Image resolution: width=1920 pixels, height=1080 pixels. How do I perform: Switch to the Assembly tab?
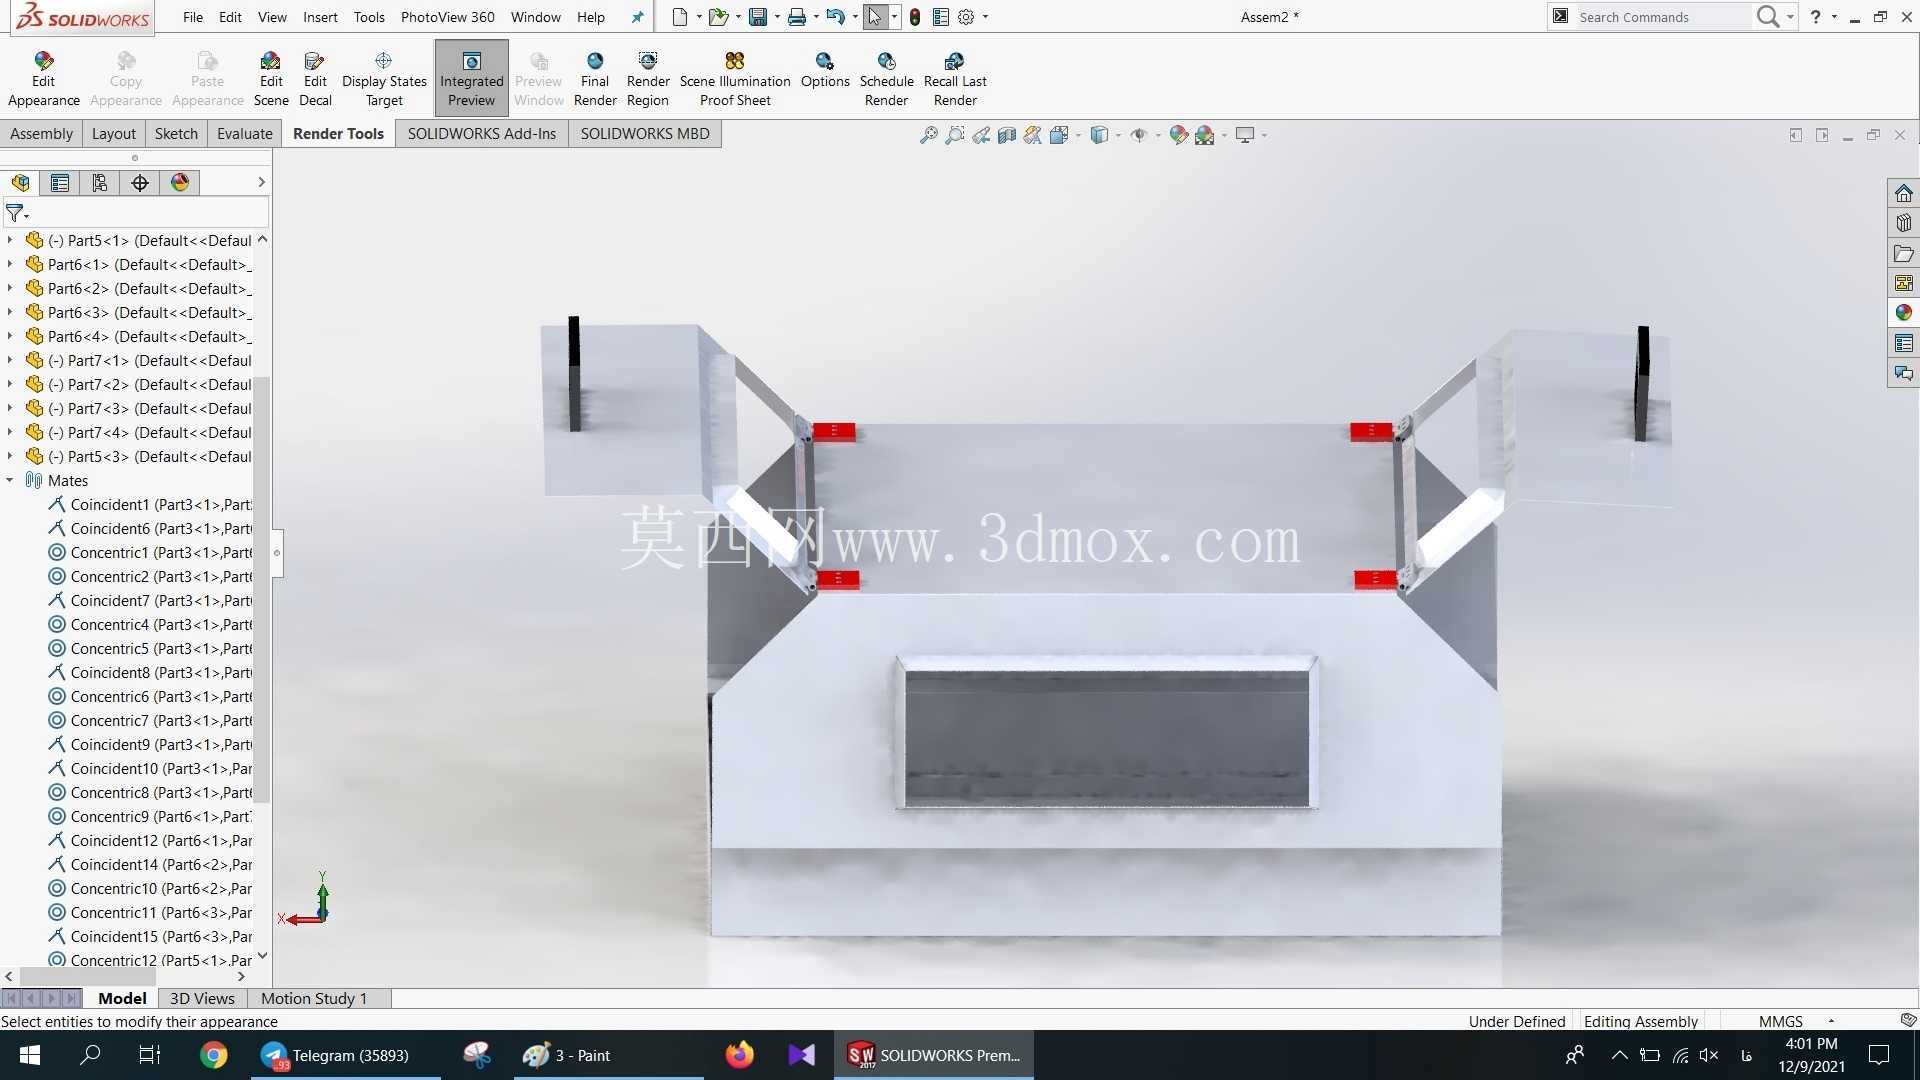coord(41,134)
